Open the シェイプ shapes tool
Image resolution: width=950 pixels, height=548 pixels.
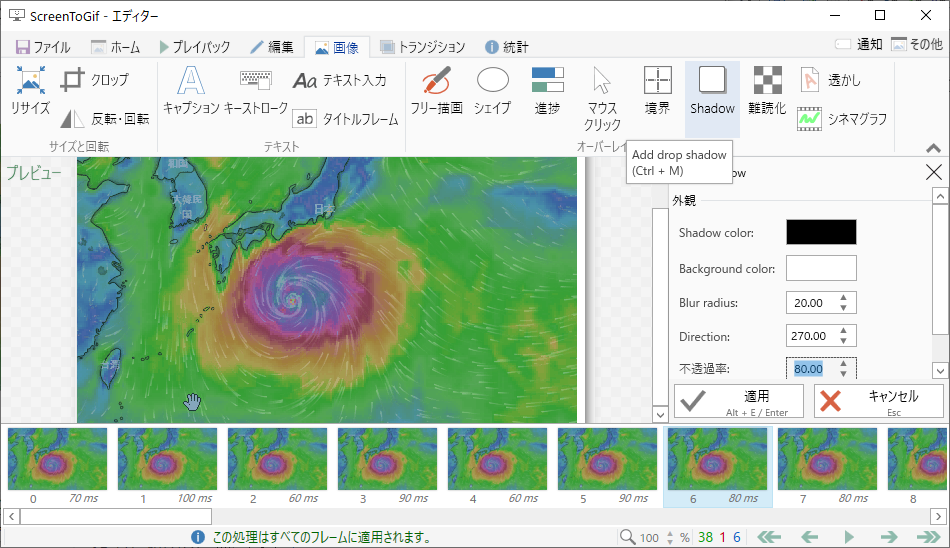pyautogui.click(x=492, y=91)
